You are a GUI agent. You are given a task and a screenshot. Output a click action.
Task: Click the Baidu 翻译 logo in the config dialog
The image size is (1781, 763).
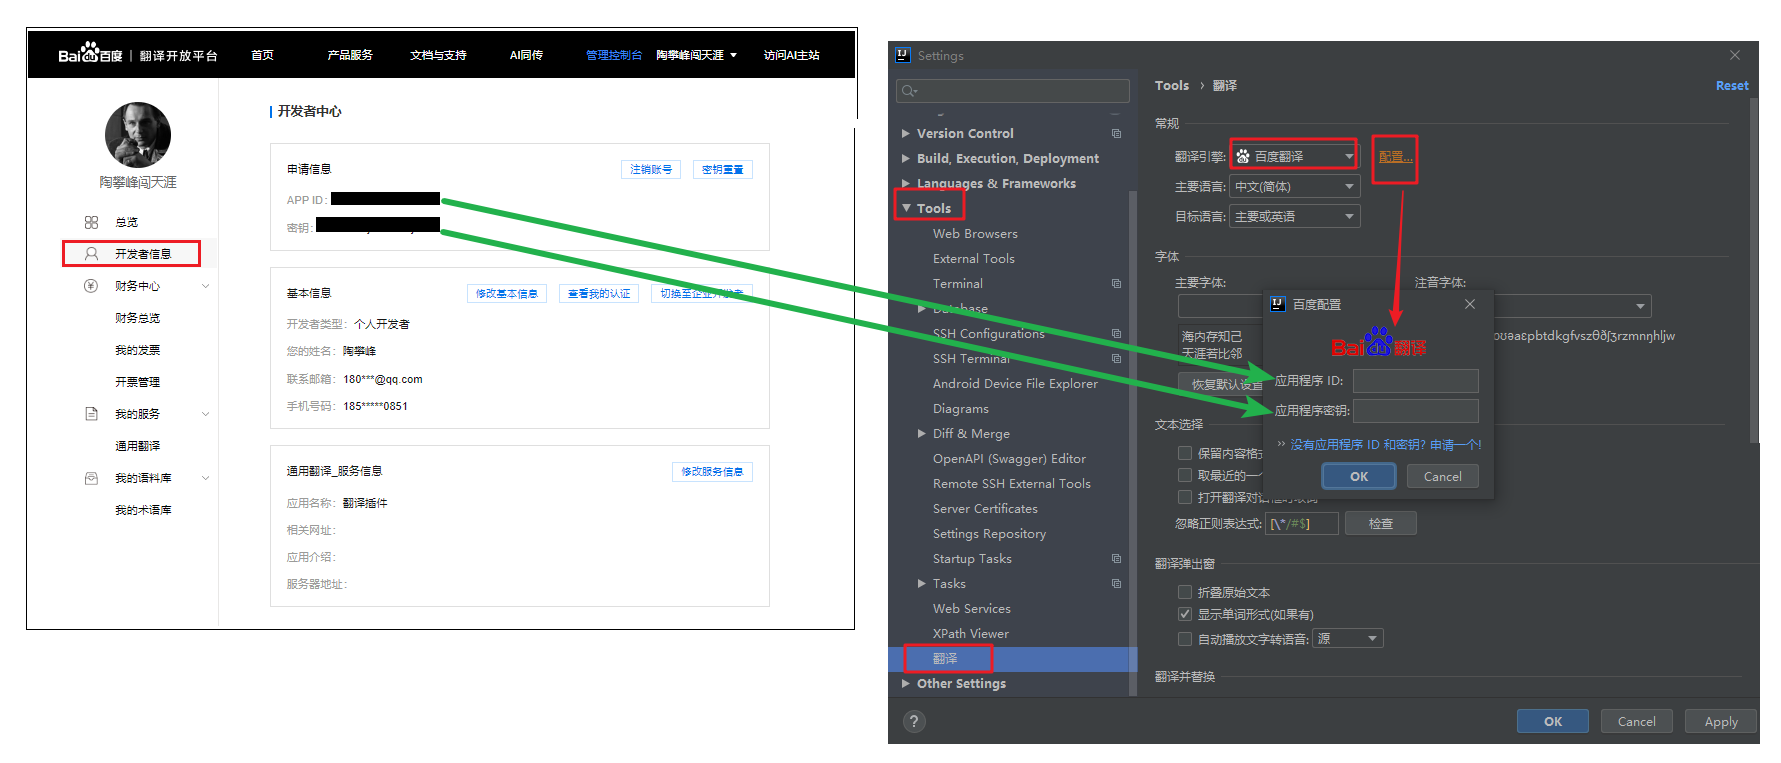coord(1379,343)
